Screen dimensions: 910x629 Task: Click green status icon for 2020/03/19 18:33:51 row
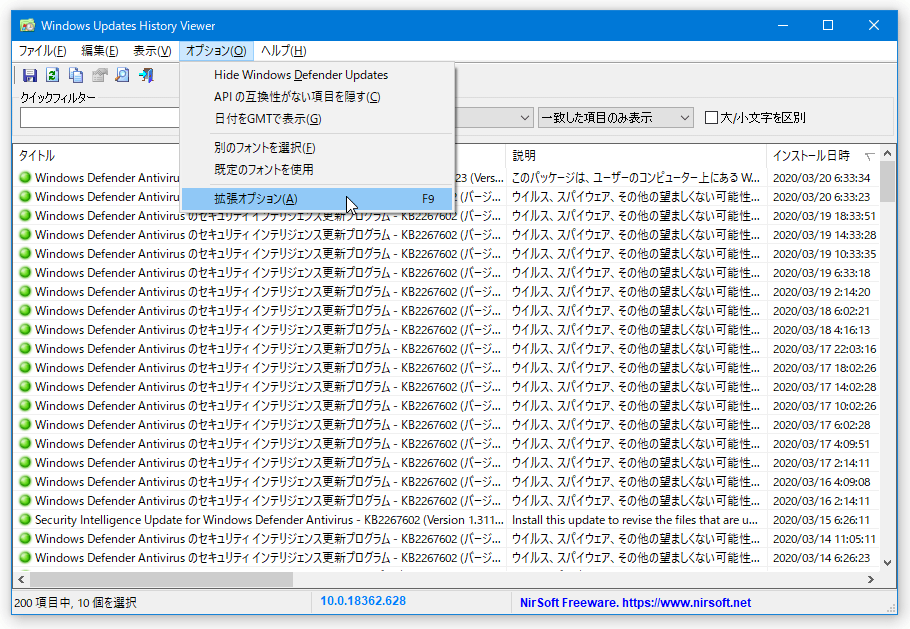click(25, 215)
